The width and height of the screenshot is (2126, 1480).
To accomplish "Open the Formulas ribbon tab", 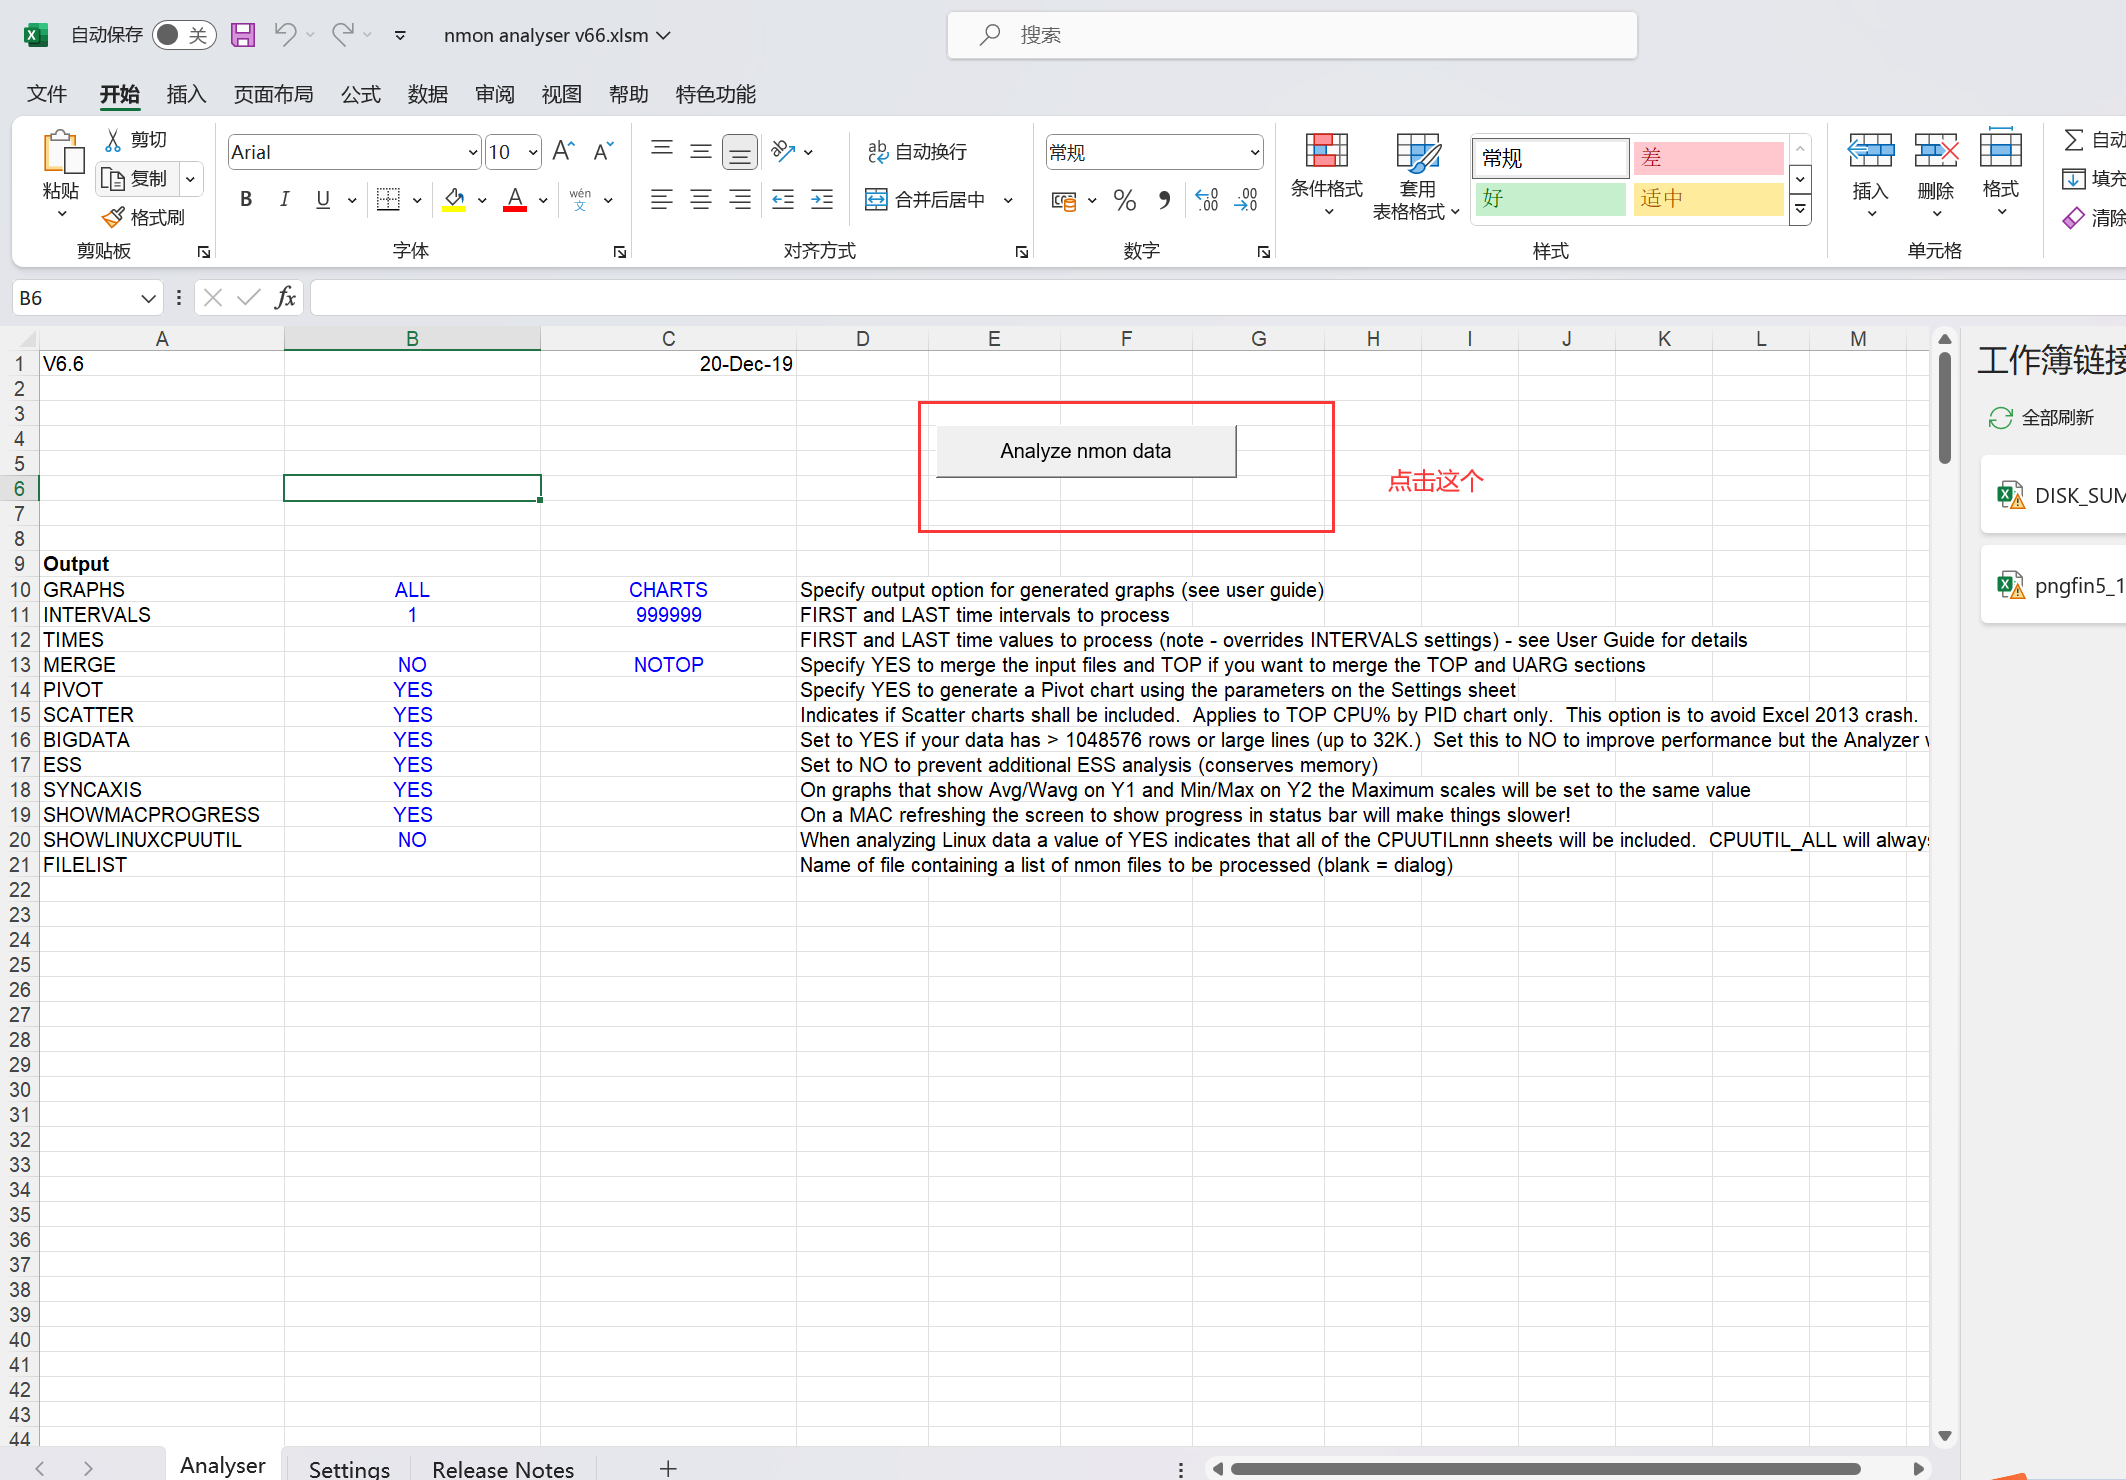I will coord(360,94).
